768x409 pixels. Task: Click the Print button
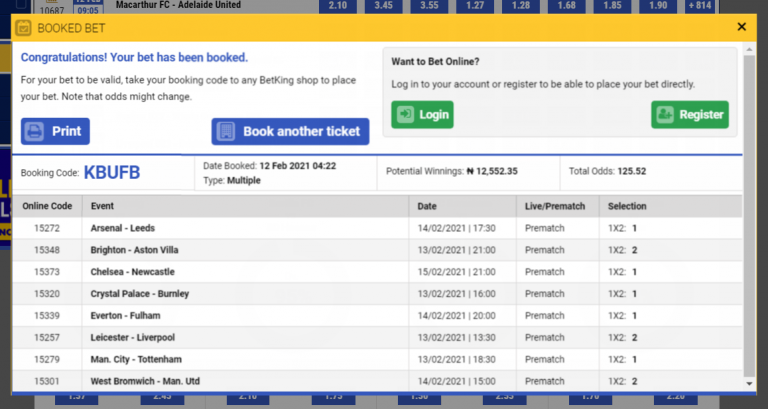click(x=55, y=131)
